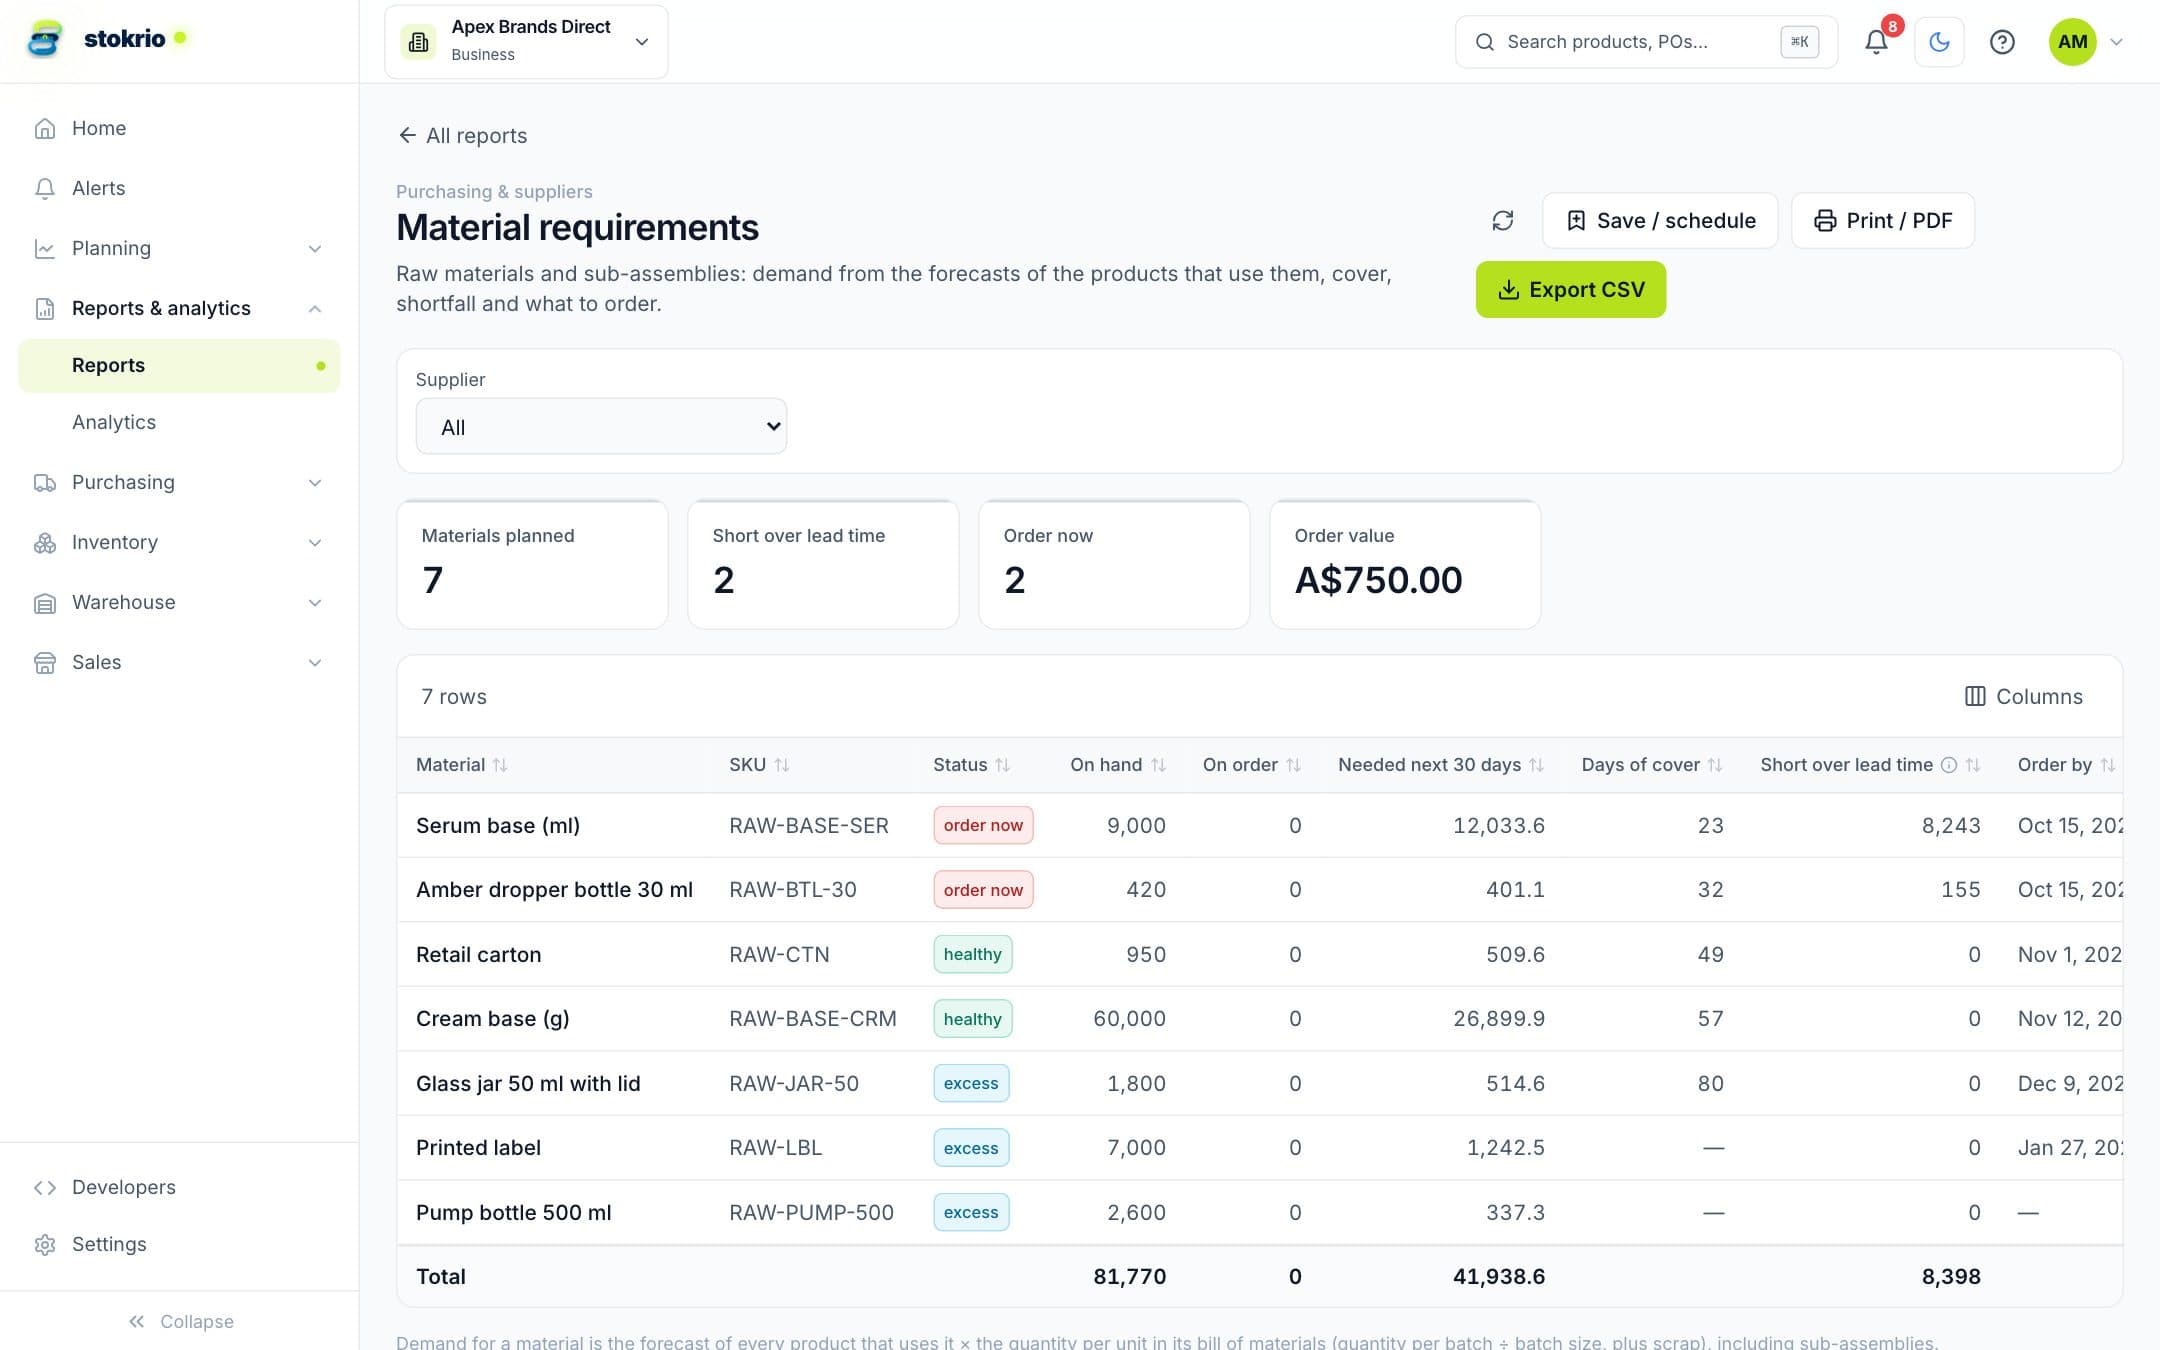The image size is (2160, 1350).
Task: Click the search products field
Action: pyautogui.click(x=1646, y=41)
